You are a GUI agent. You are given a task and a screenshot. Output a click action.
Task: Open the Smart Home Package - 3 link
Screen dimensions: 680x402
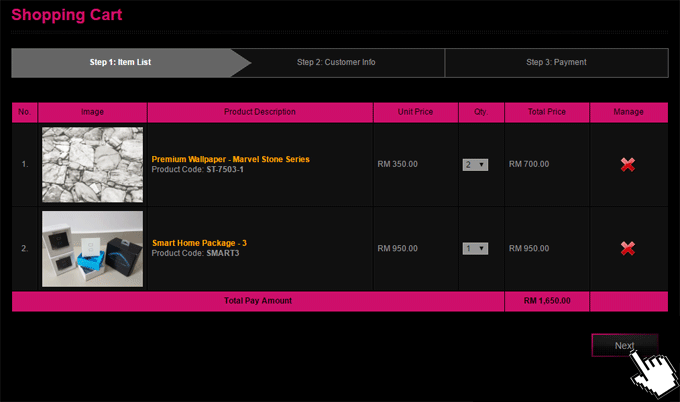[x=199, y=243]
